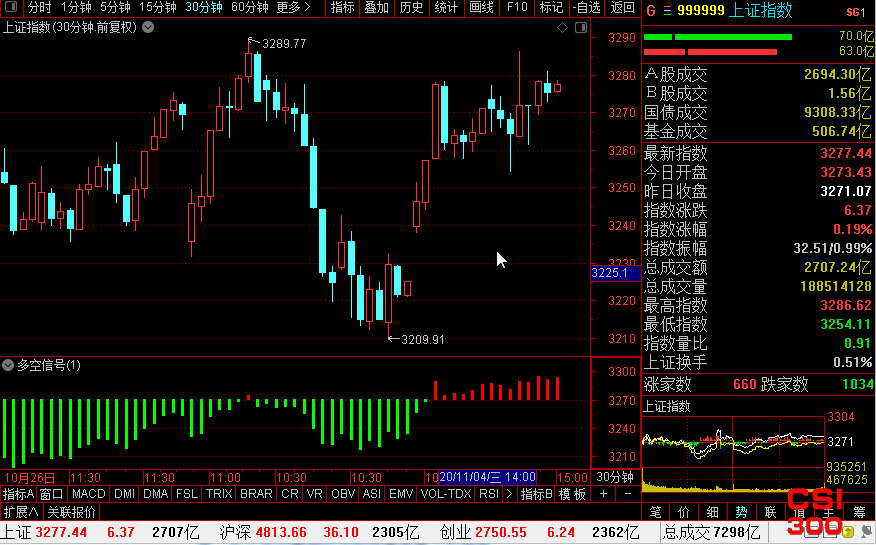Viewport: 876px width, 545px height.
Task: Select the 15分钟 period
Action: [158, 7]
